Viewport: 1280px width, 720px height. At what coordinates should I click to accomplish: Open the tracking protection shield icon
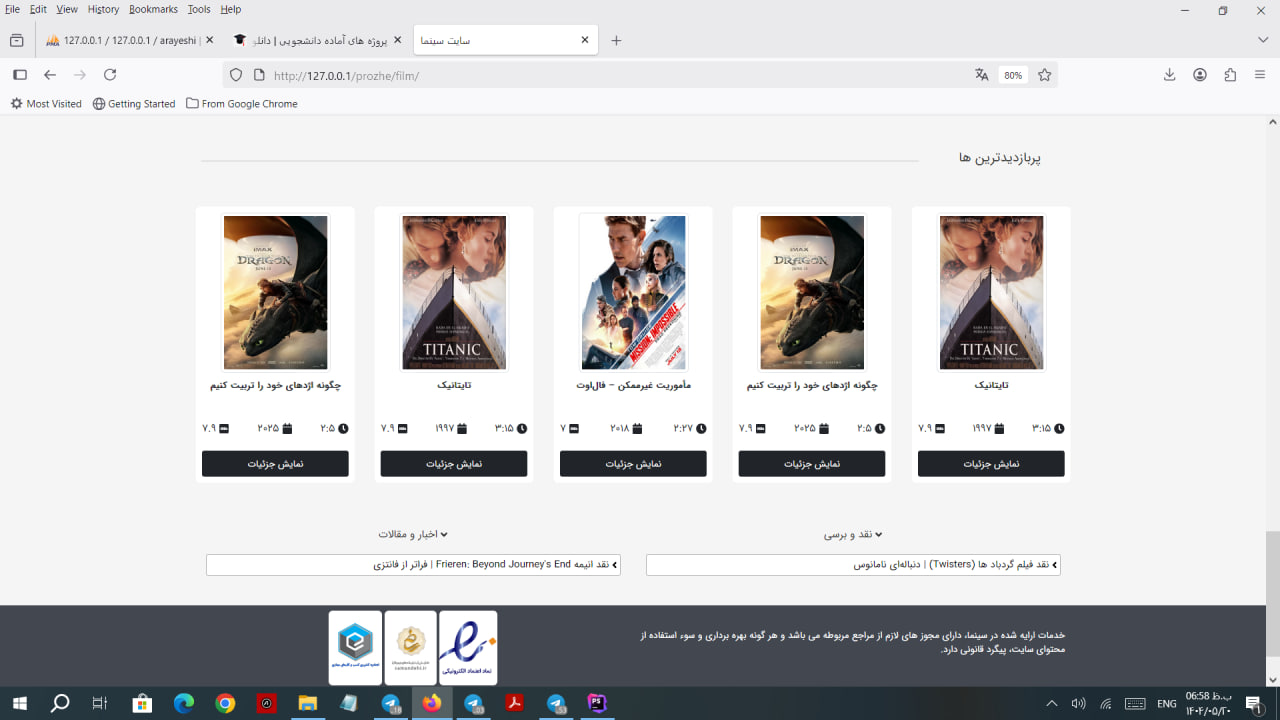point(236,75)
